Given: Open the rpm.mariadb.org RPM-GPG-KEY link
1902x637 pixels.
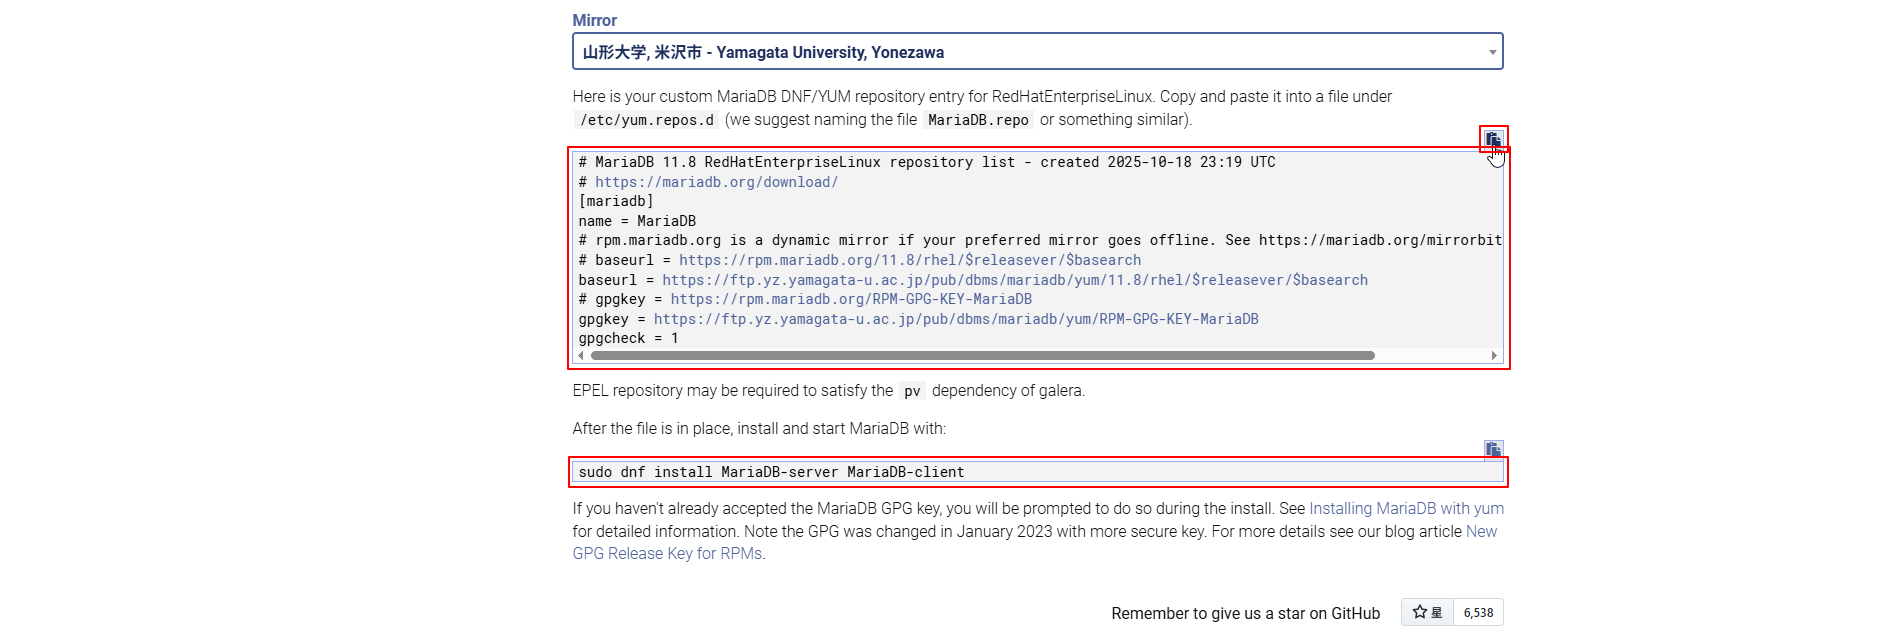Looking at the screenshot, I should point(850,299).
